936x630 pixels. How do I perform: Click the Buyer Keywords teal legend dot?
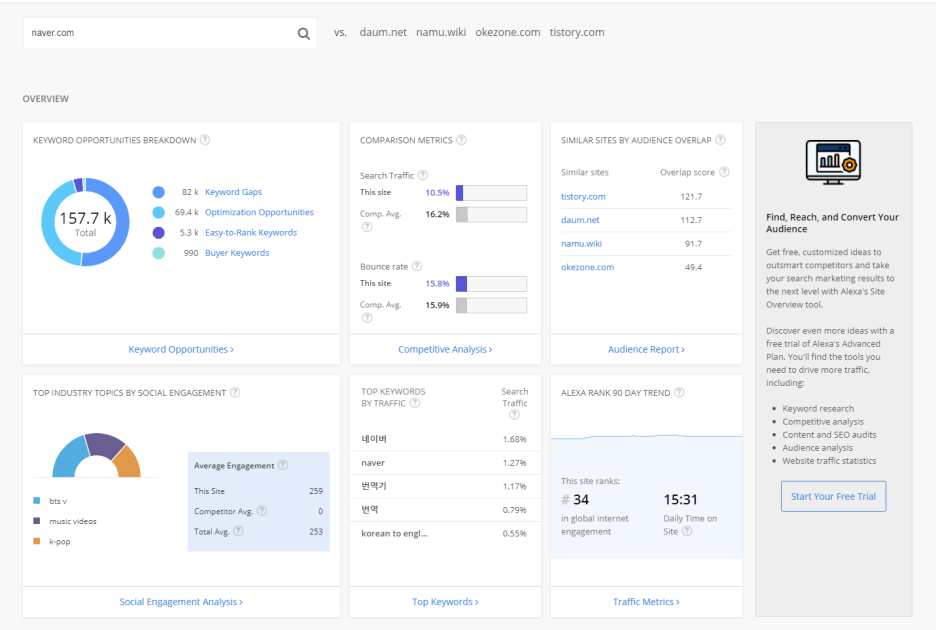(158, 253)
